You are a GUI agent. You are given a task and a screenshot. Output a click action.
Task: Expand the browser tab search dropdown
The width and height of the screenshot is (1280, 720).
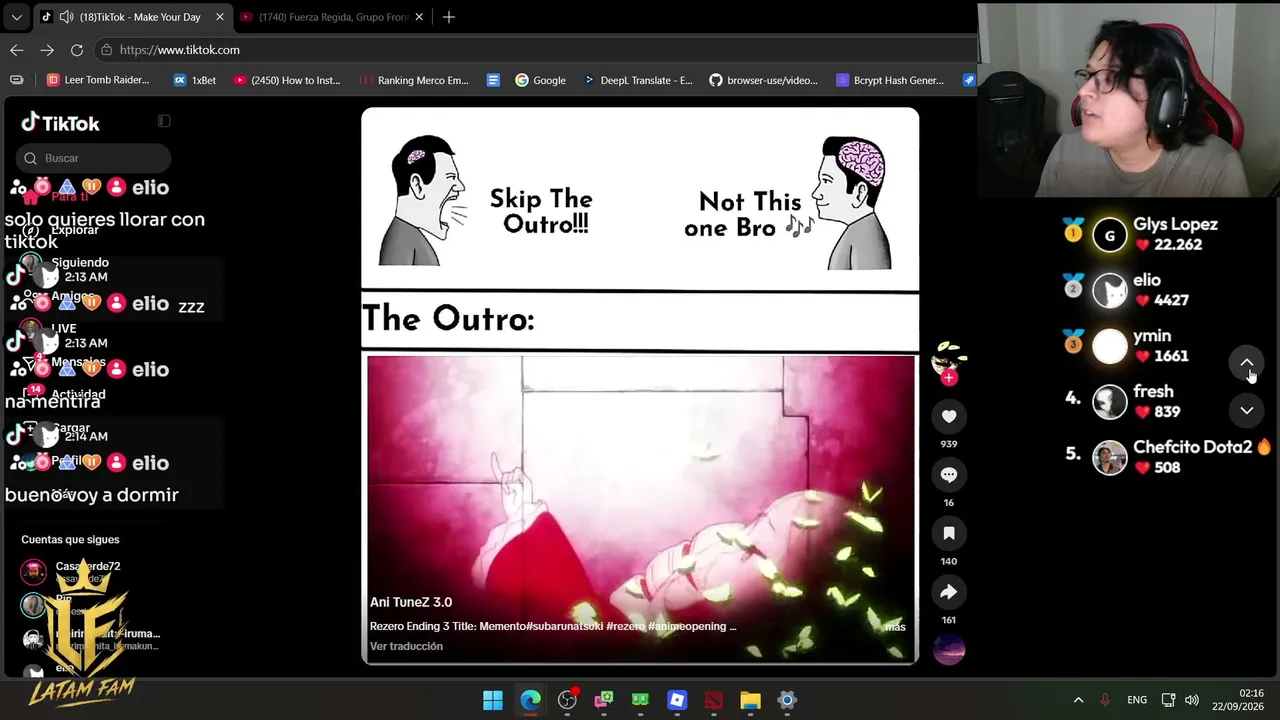pyautogui.click(x=16, y=17)
